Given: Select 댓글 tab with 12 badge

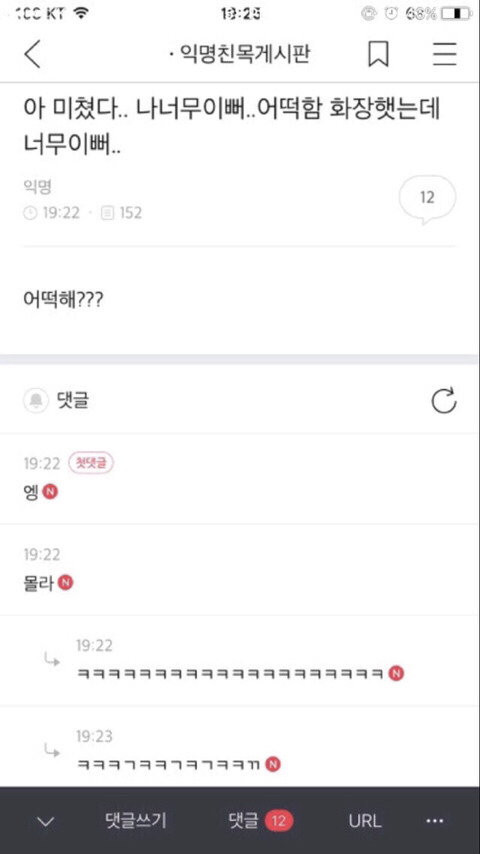Looking at the screenshot, I should pyautogui.click(x=261, y=820).
